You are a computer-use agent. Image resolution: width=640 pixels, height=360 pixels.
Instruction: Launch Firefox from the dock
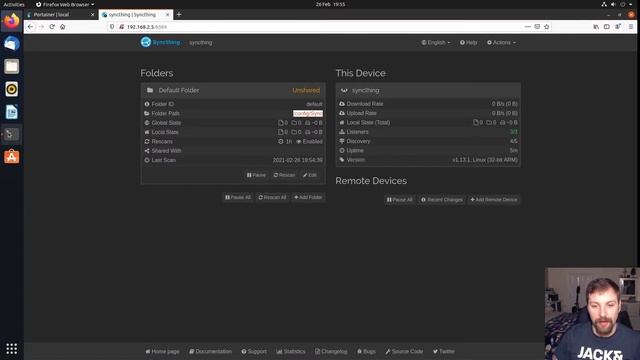click(x=11, y=21)
